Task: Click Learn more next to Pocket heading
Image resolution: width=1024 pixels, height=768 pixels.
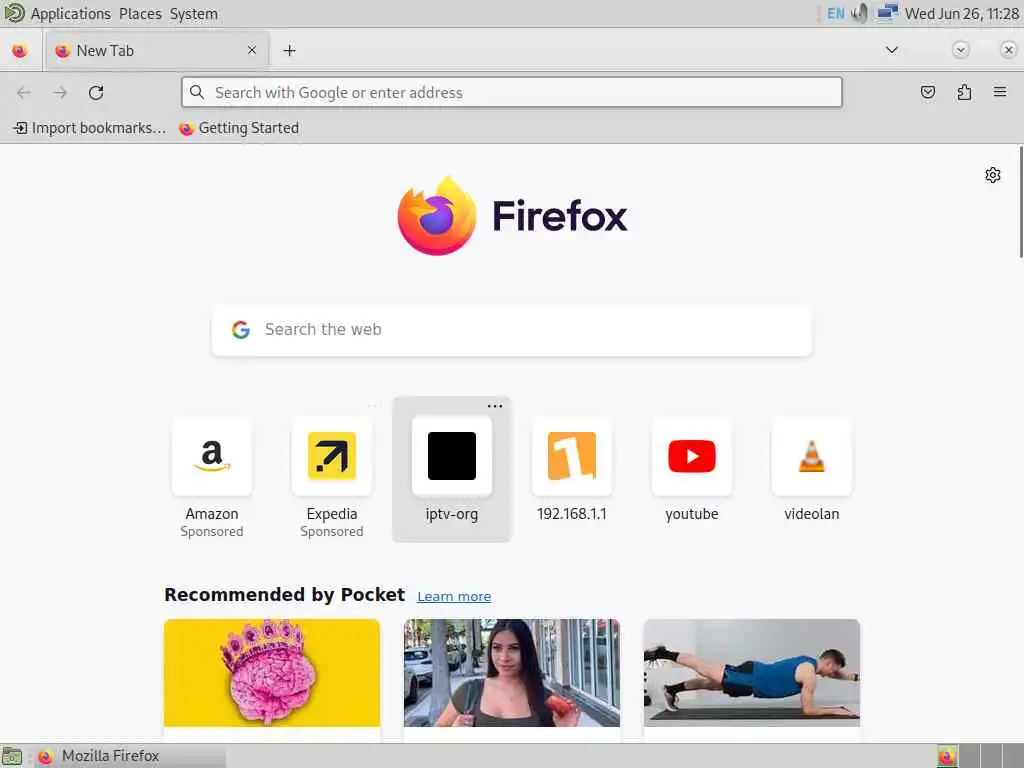Action: [454, 596]
